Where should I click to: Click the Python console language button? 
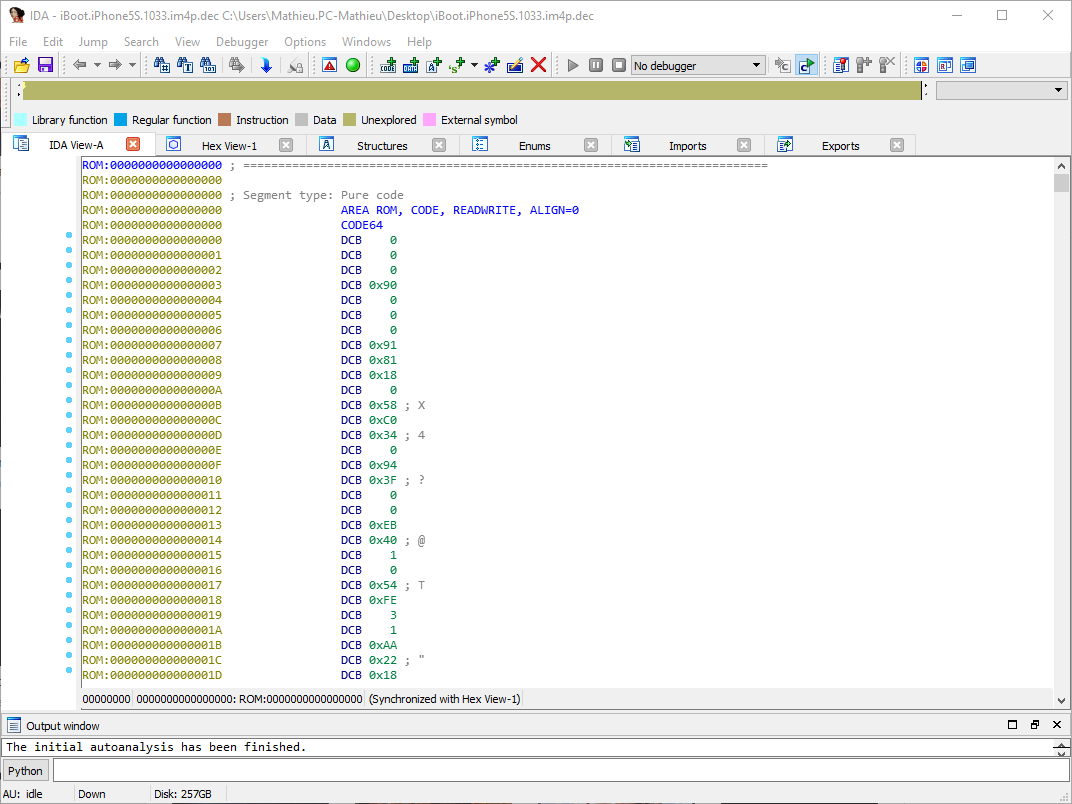(x=26, y=771)
